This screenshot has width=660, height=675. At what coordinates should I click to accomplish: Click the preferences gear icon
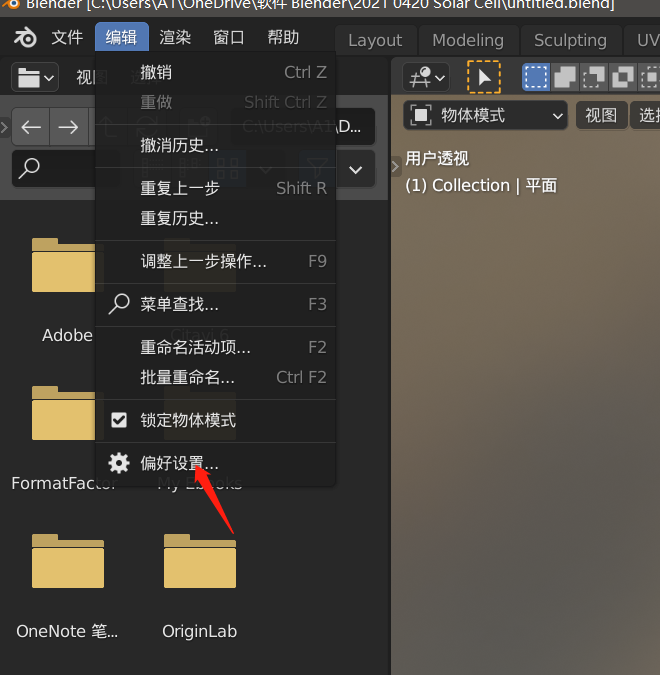(x=119, y=463)
